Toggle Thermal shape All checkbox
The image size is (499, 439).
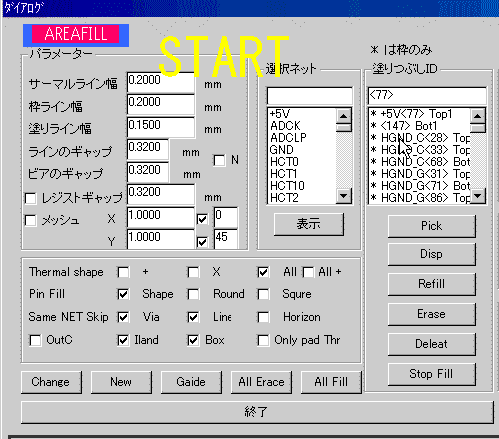point(263,272)
